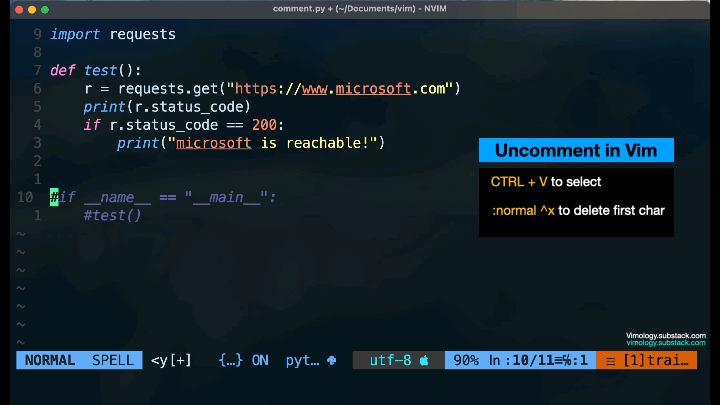Click underlined 'microsoft' in reachable string
The height and width of the screenshot is (405, 720).
pyautogui.click(x=214, y=143)
